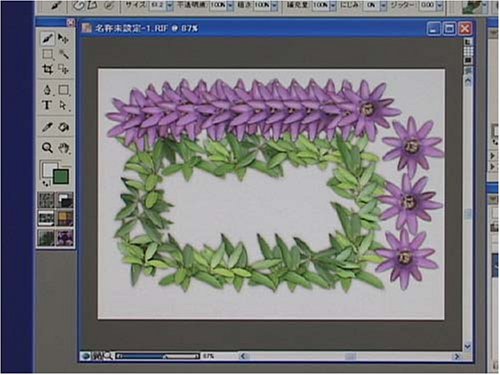Select the Brush tool in the toolbox
The width and height of the screenshot is (500, 375).
click(x=47, y=38)
